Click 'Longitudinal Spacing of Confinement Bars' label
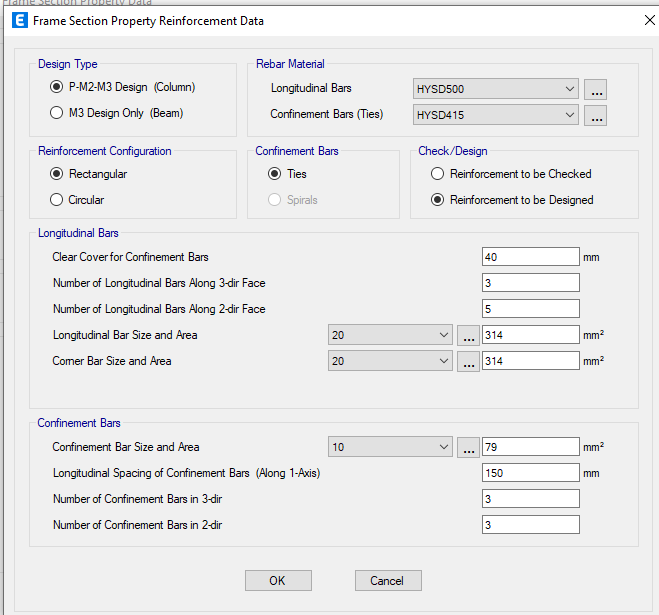The height and width of the screenshot is (615, 659). pos(186,473)
